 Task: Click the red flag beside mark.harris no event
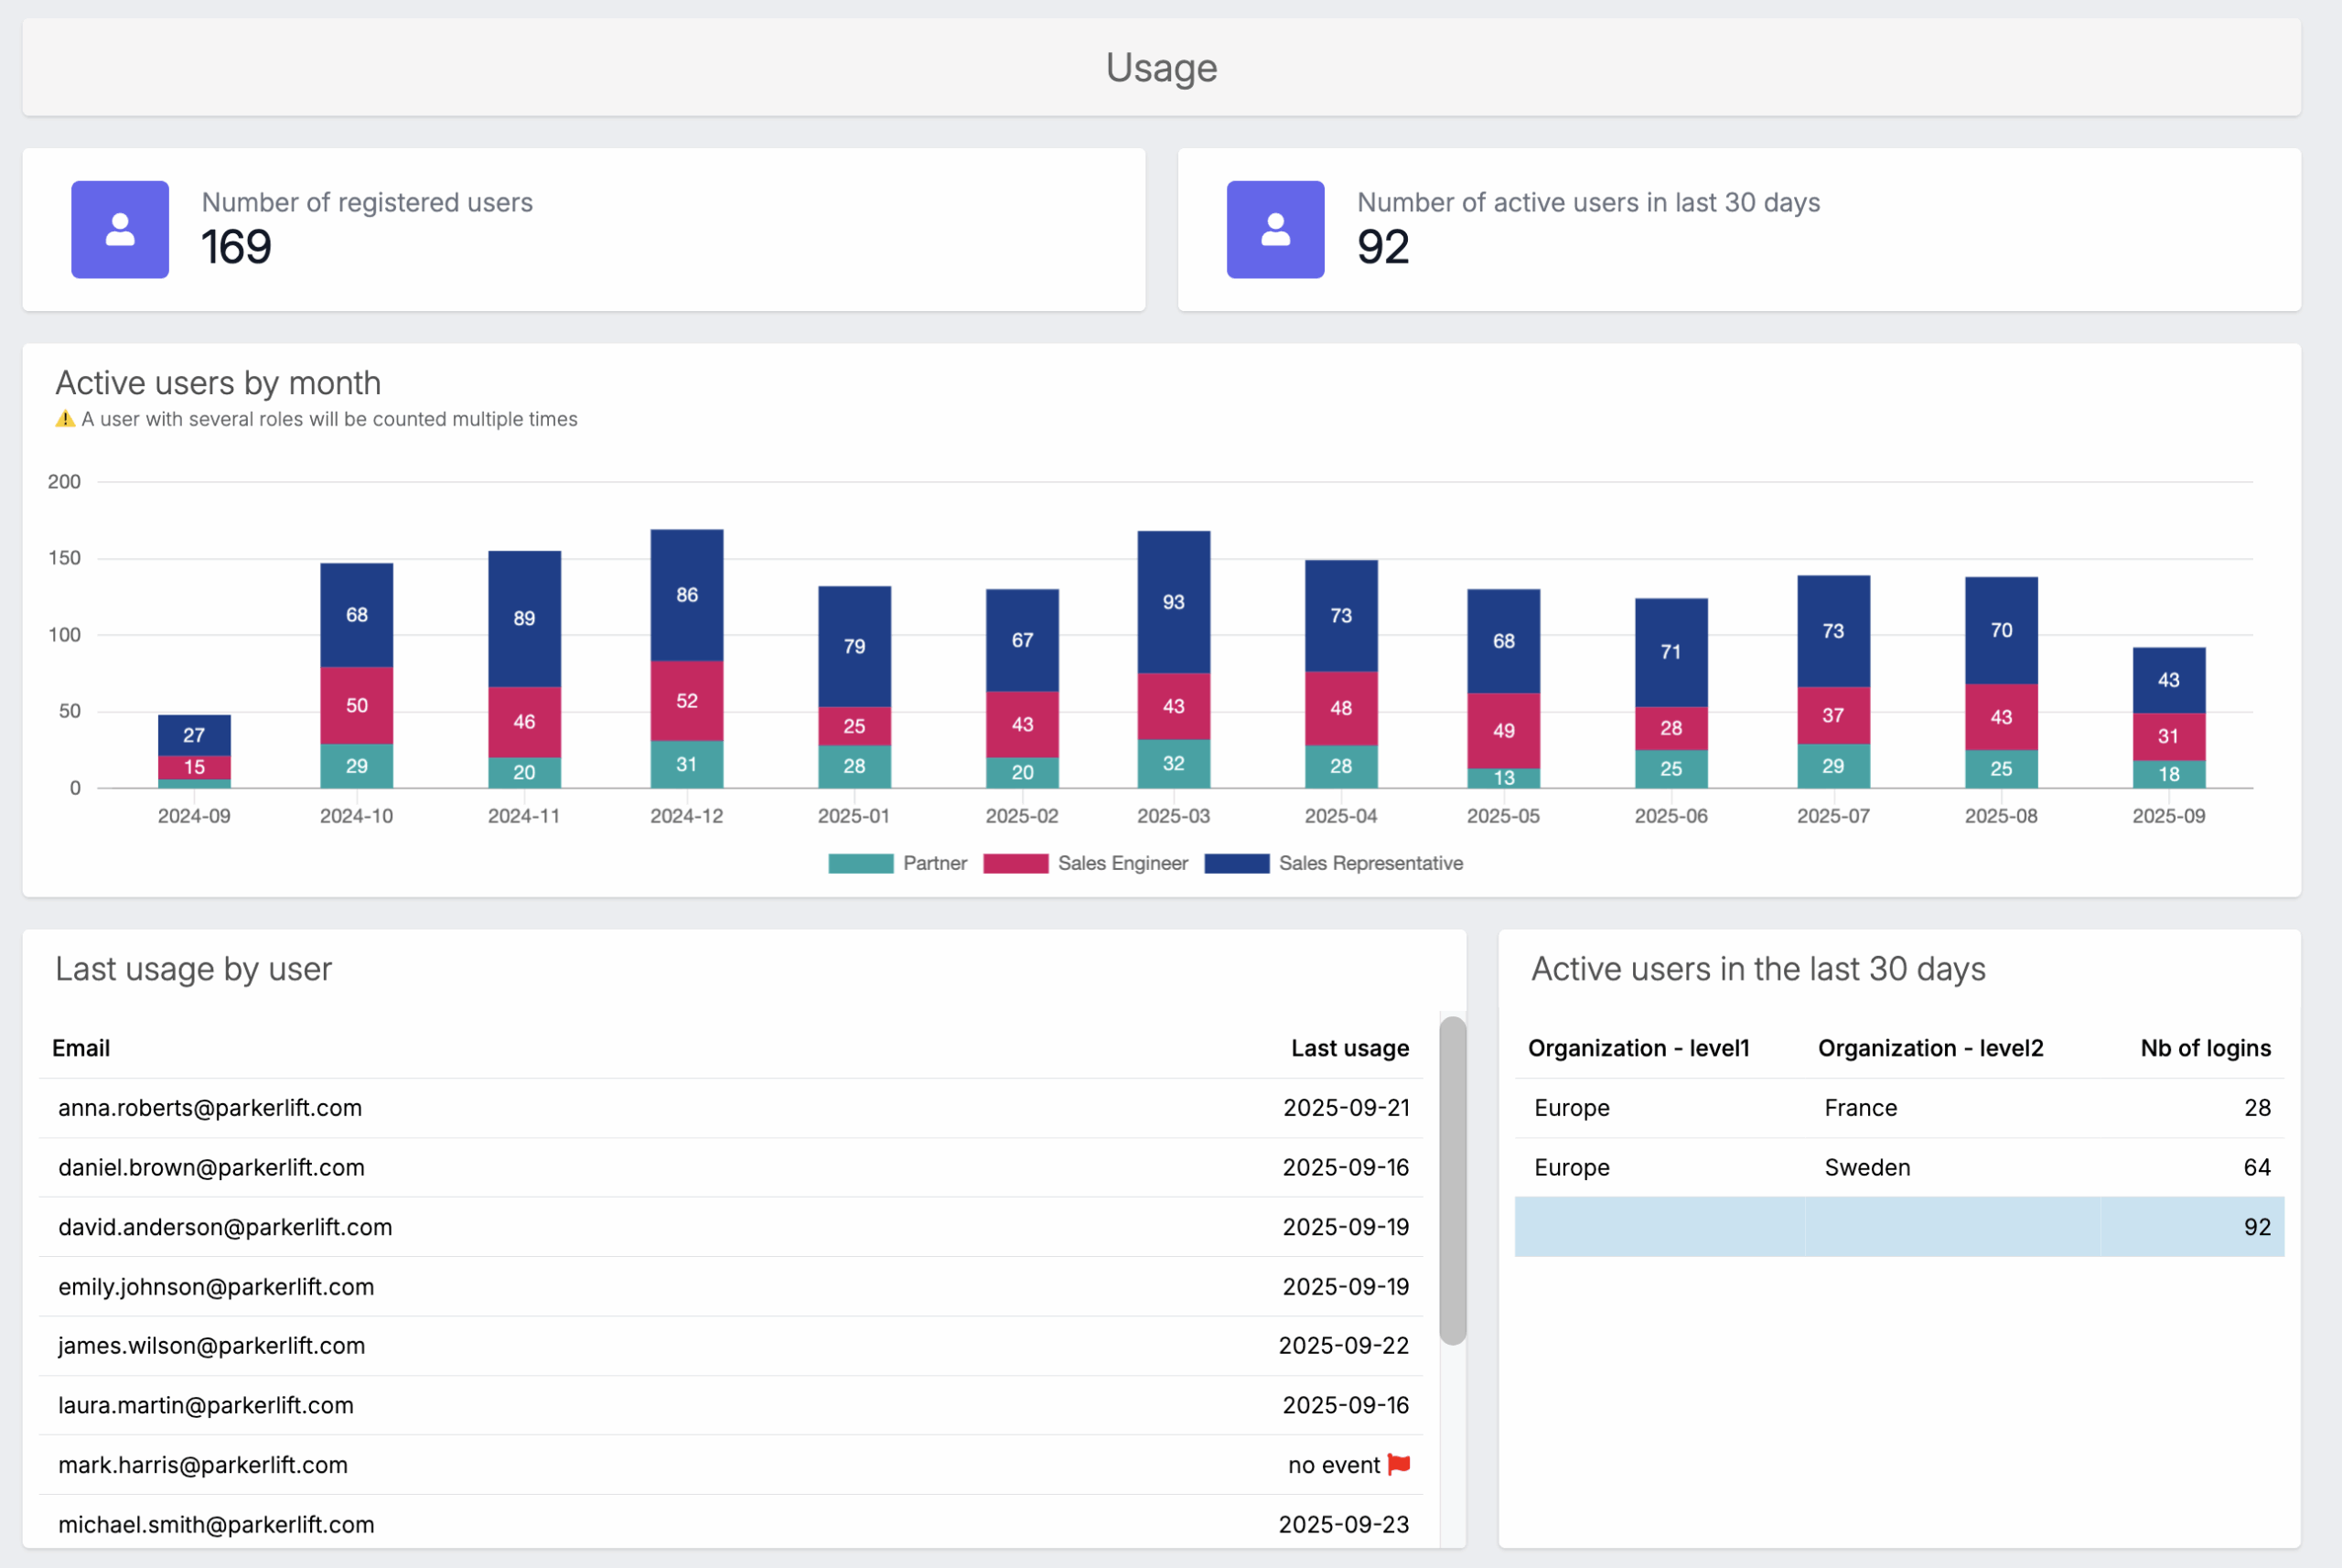pyautogui.click(x=1399, y=1464)
